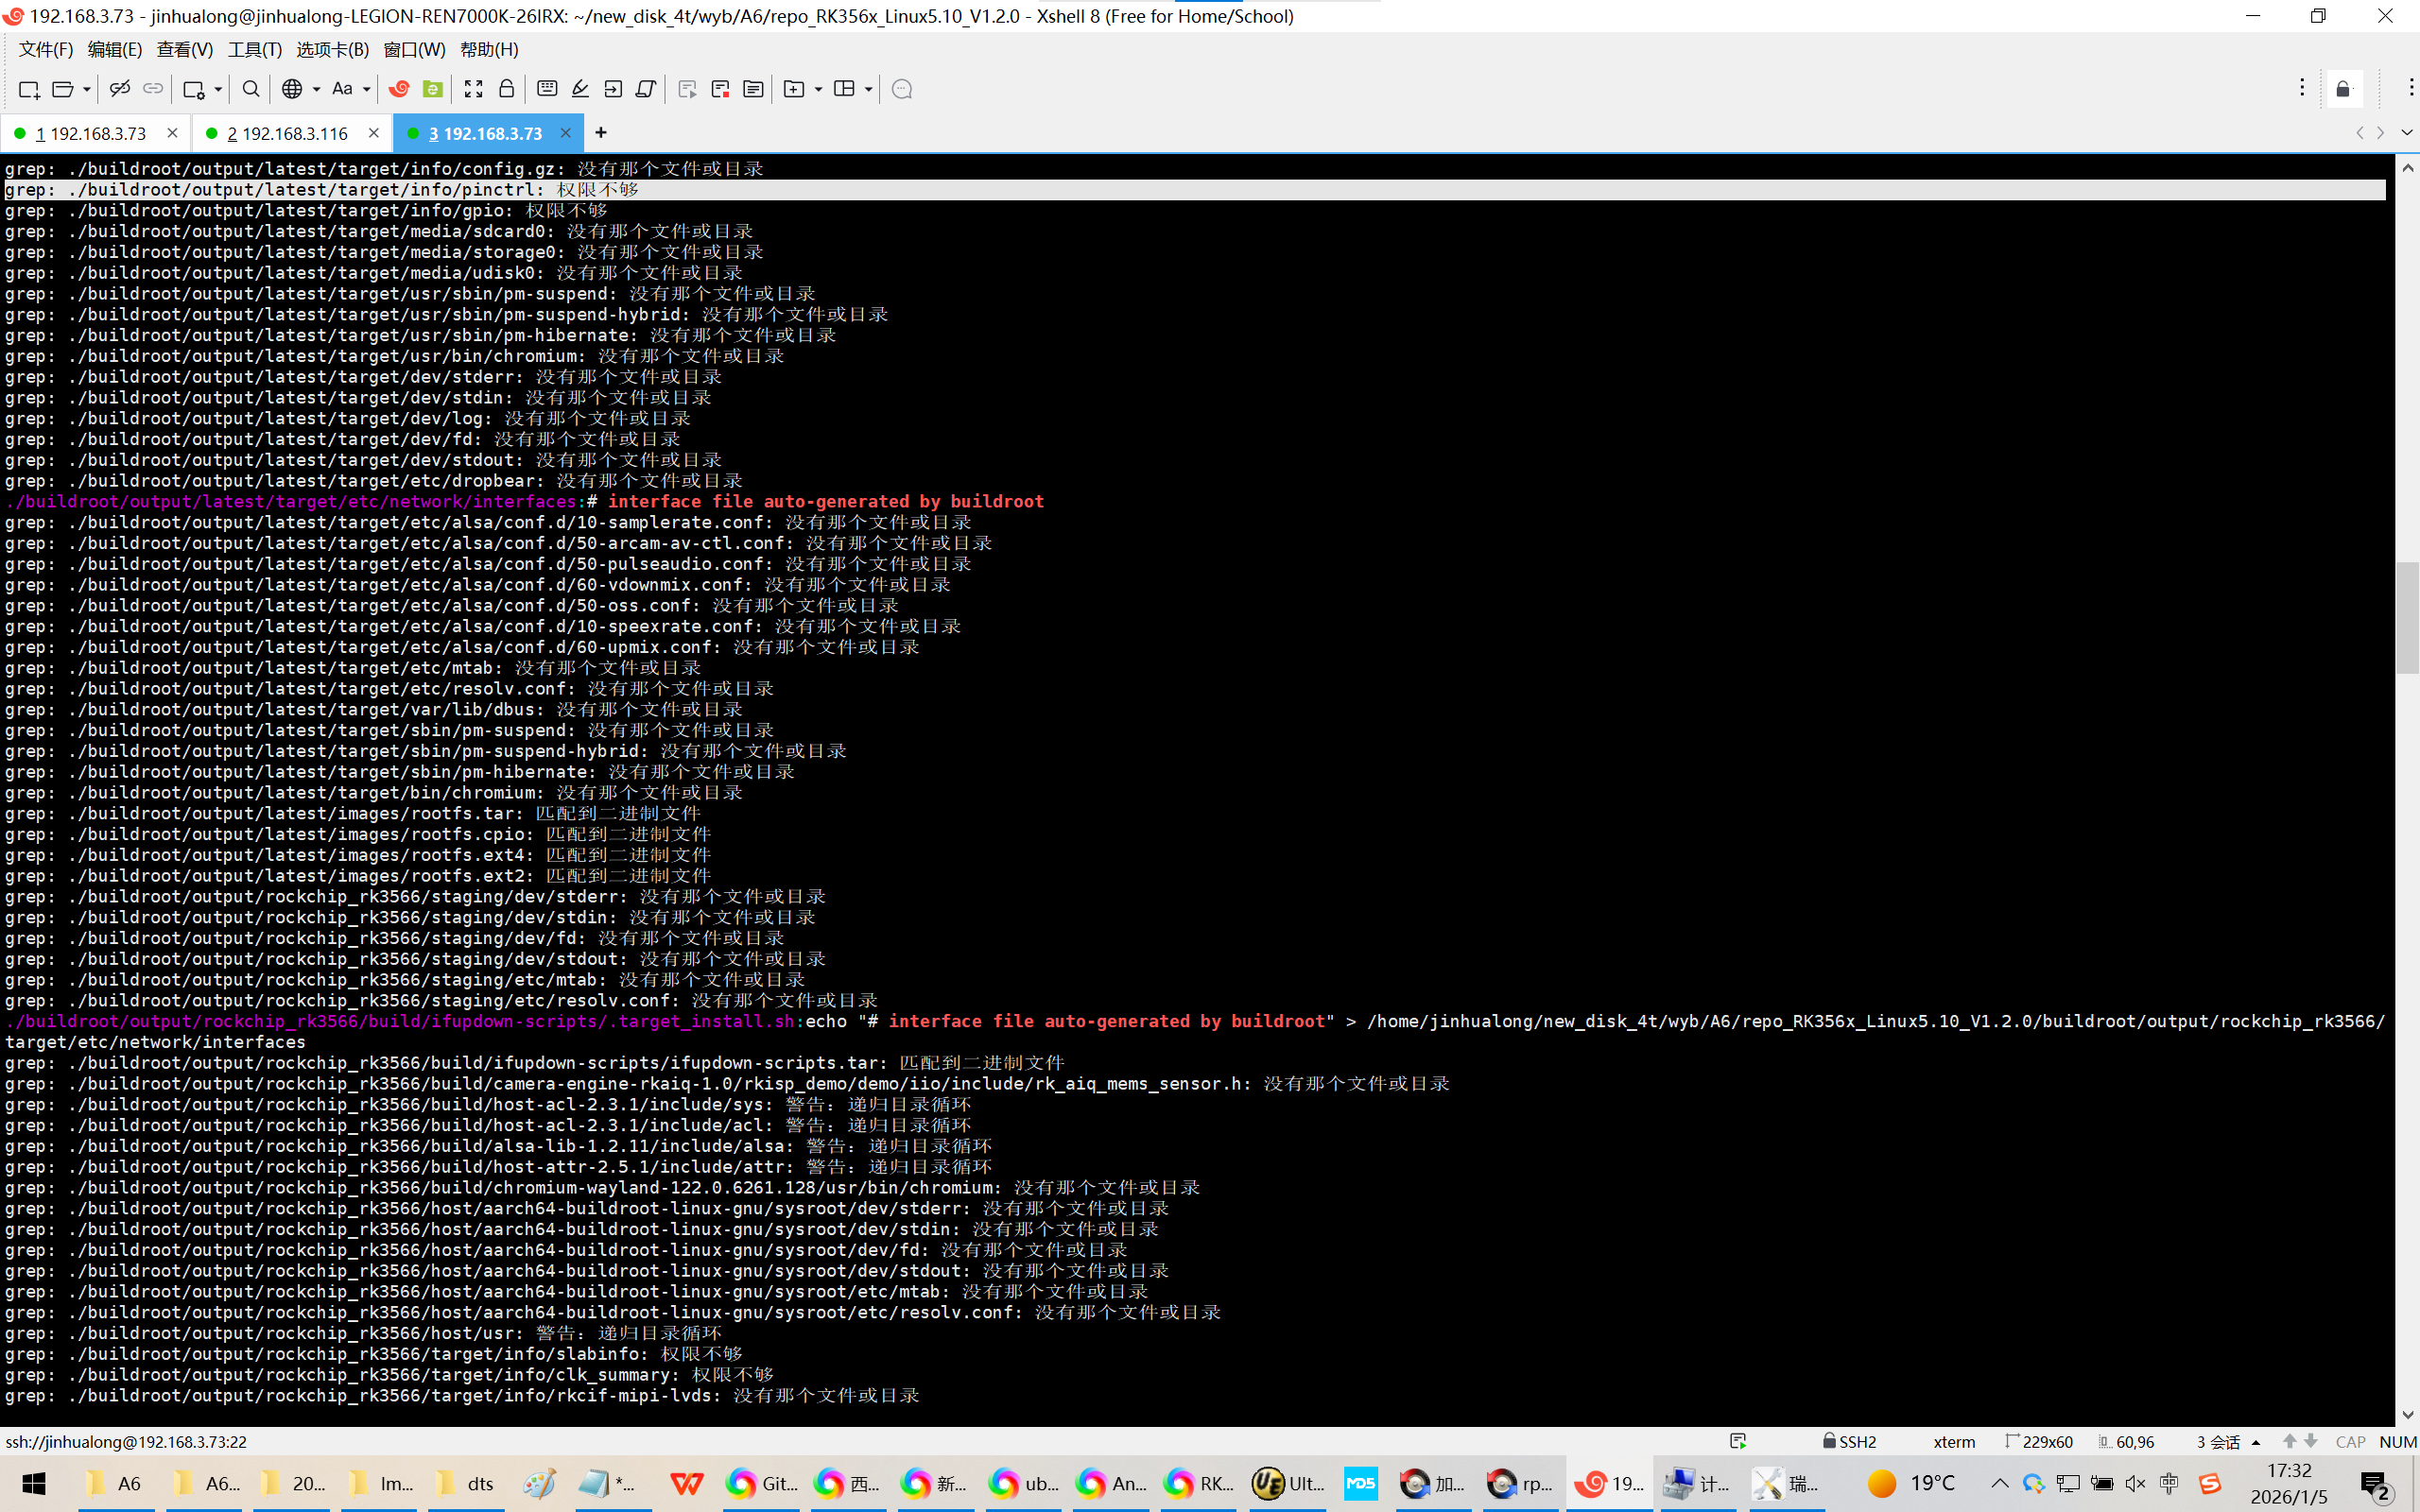Open the MD5 app in taskbar
The width and height of the screenshot is (2420, 1512).
[1360, 1483]
